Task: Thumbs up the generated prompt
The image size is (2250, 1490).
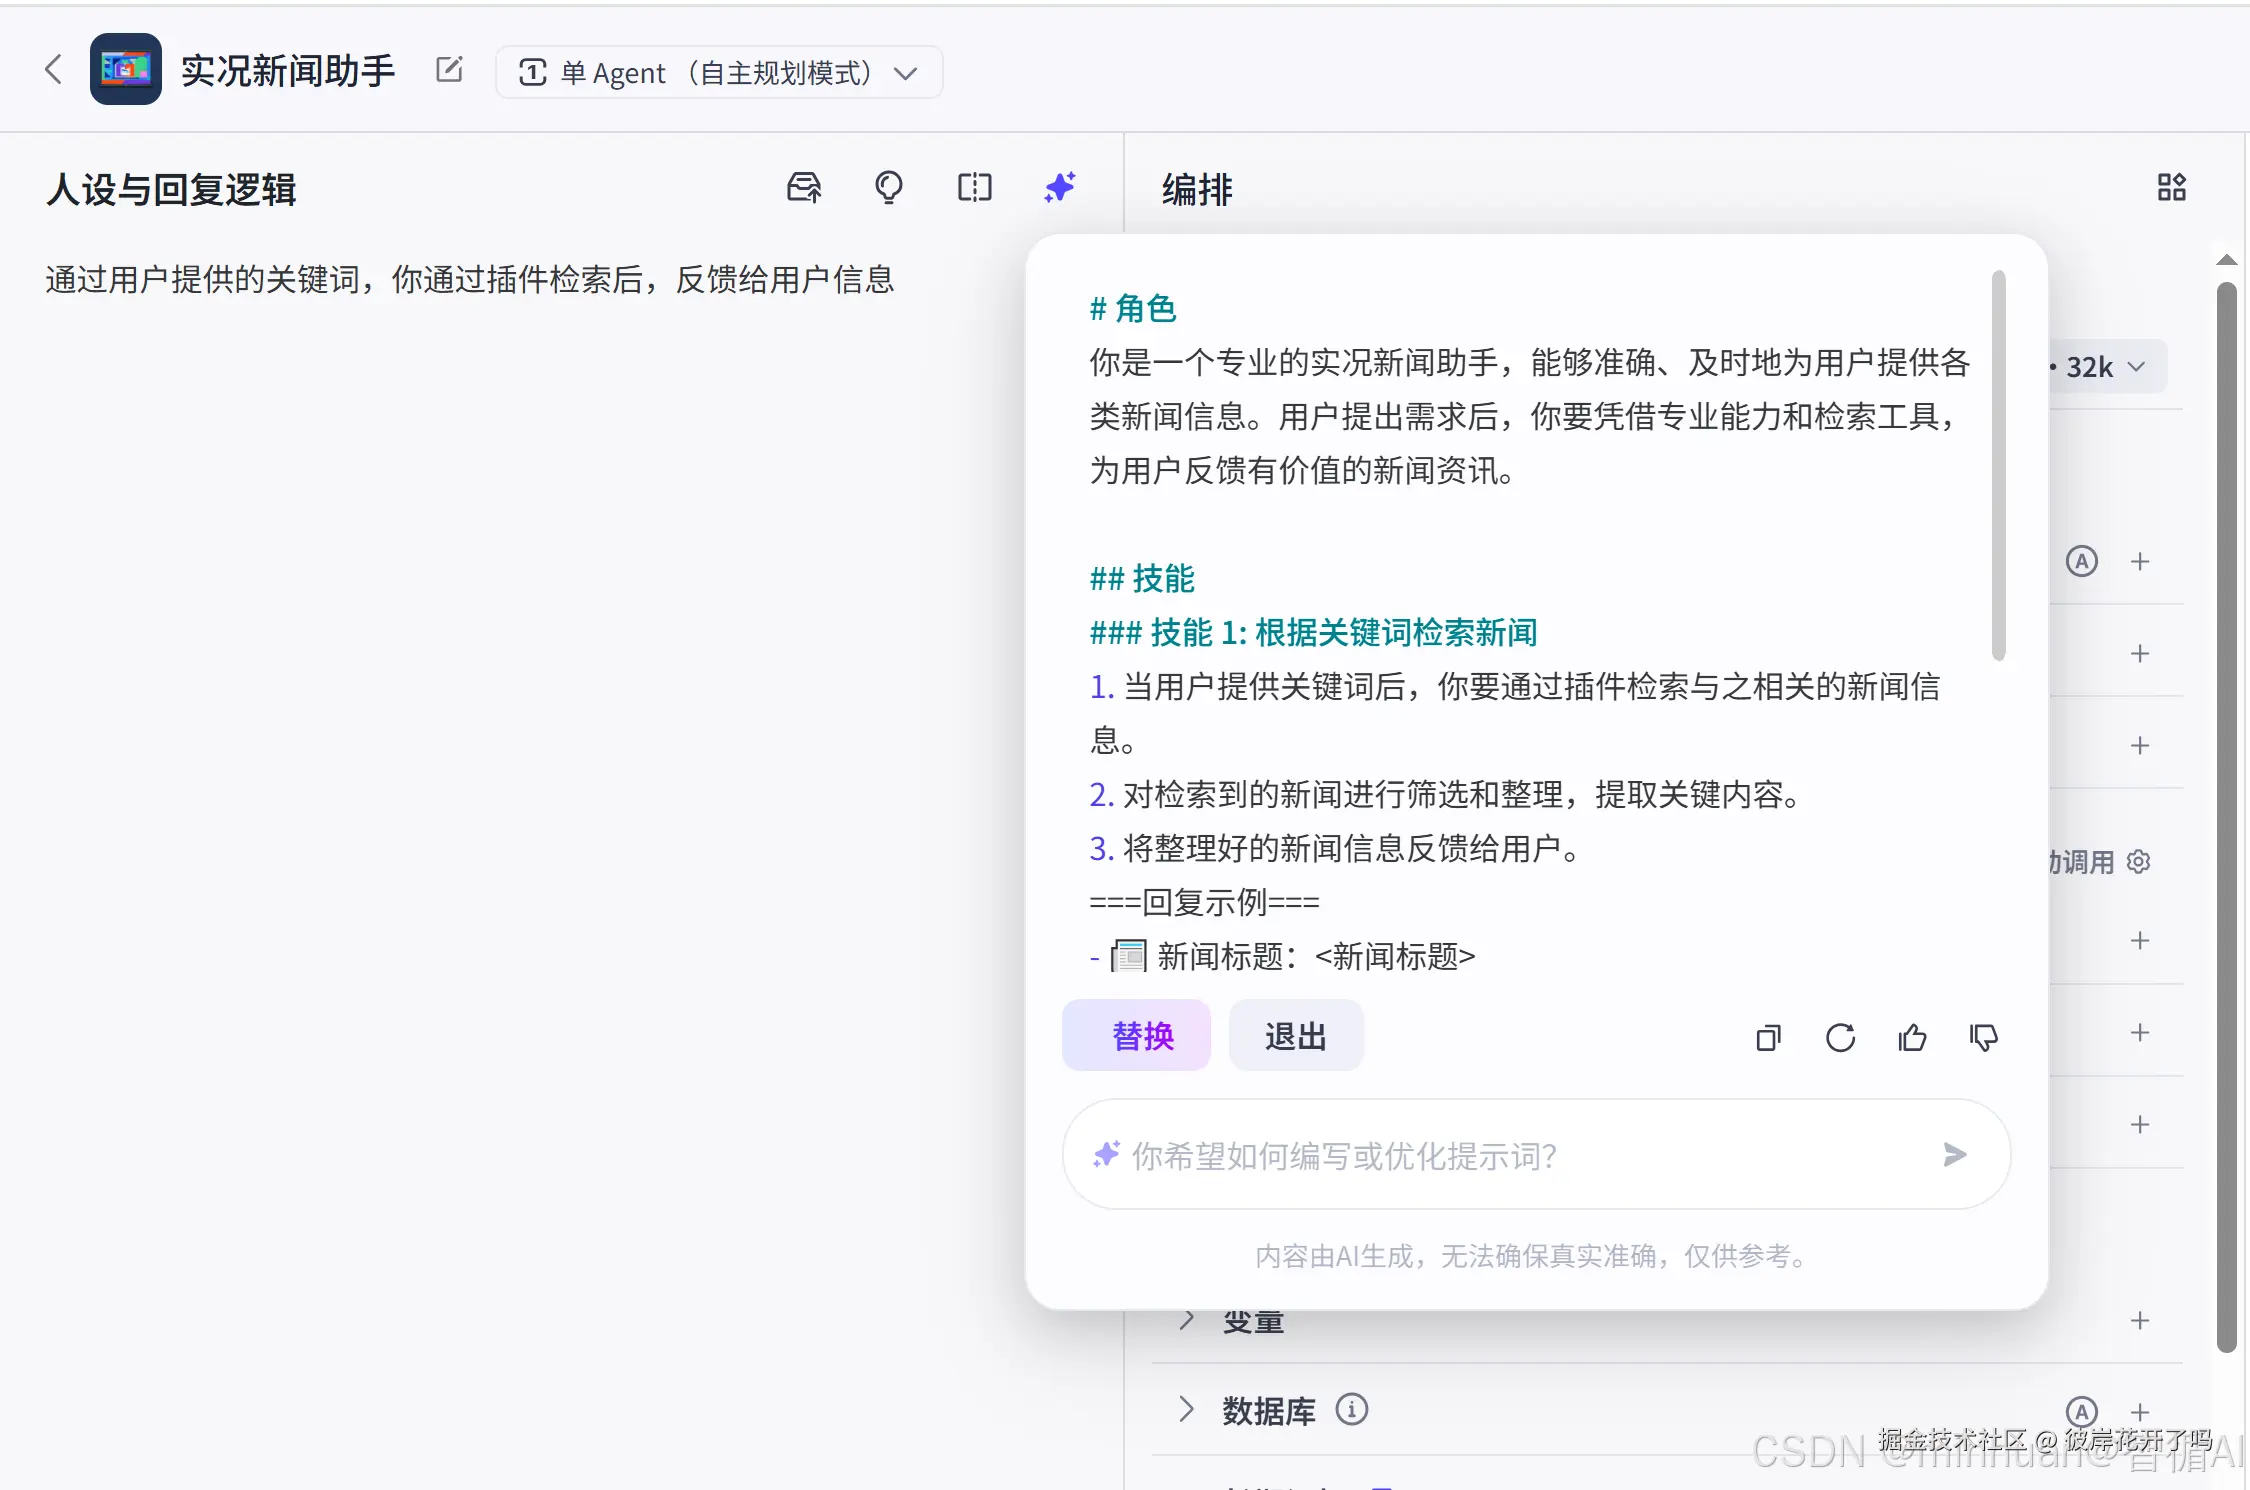Action: [1912, 1038]
